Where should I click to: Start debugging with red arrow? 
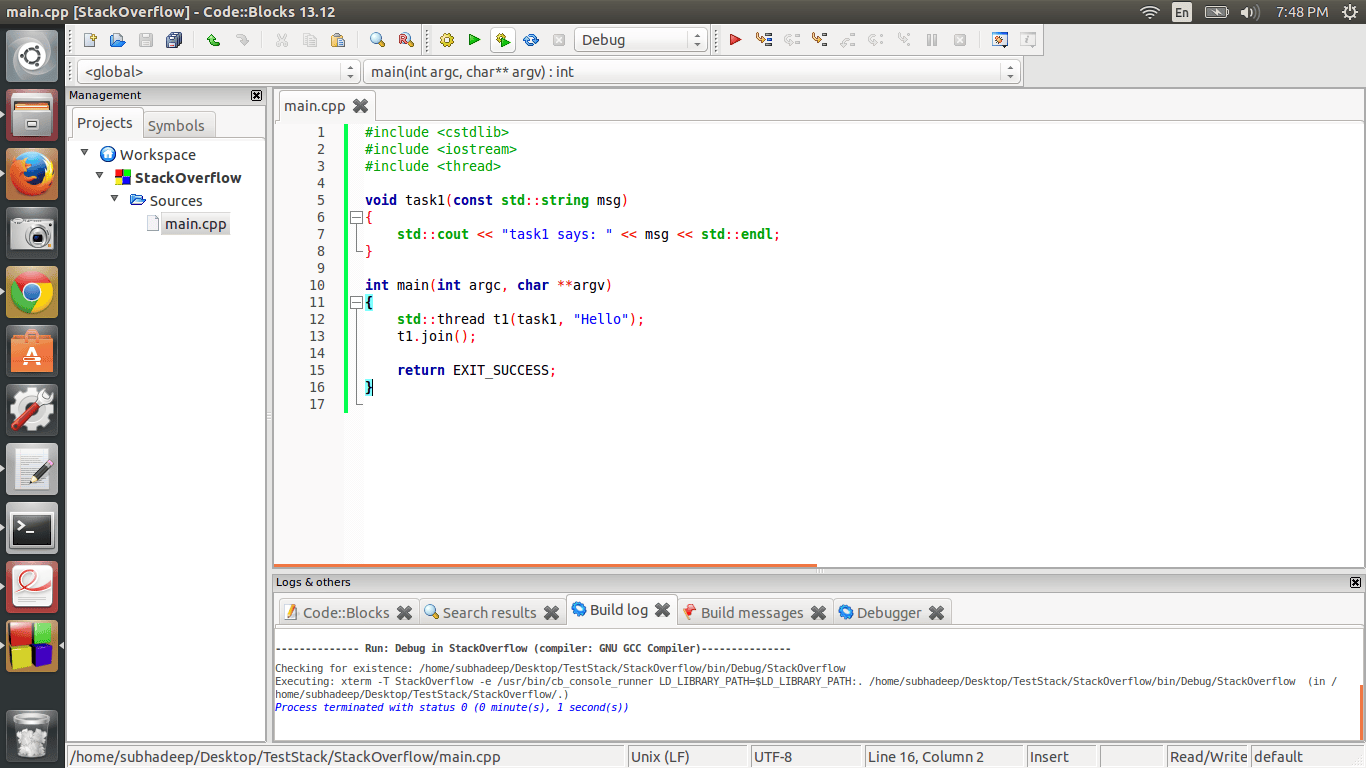pyautogui.click(x=735, y=40)
